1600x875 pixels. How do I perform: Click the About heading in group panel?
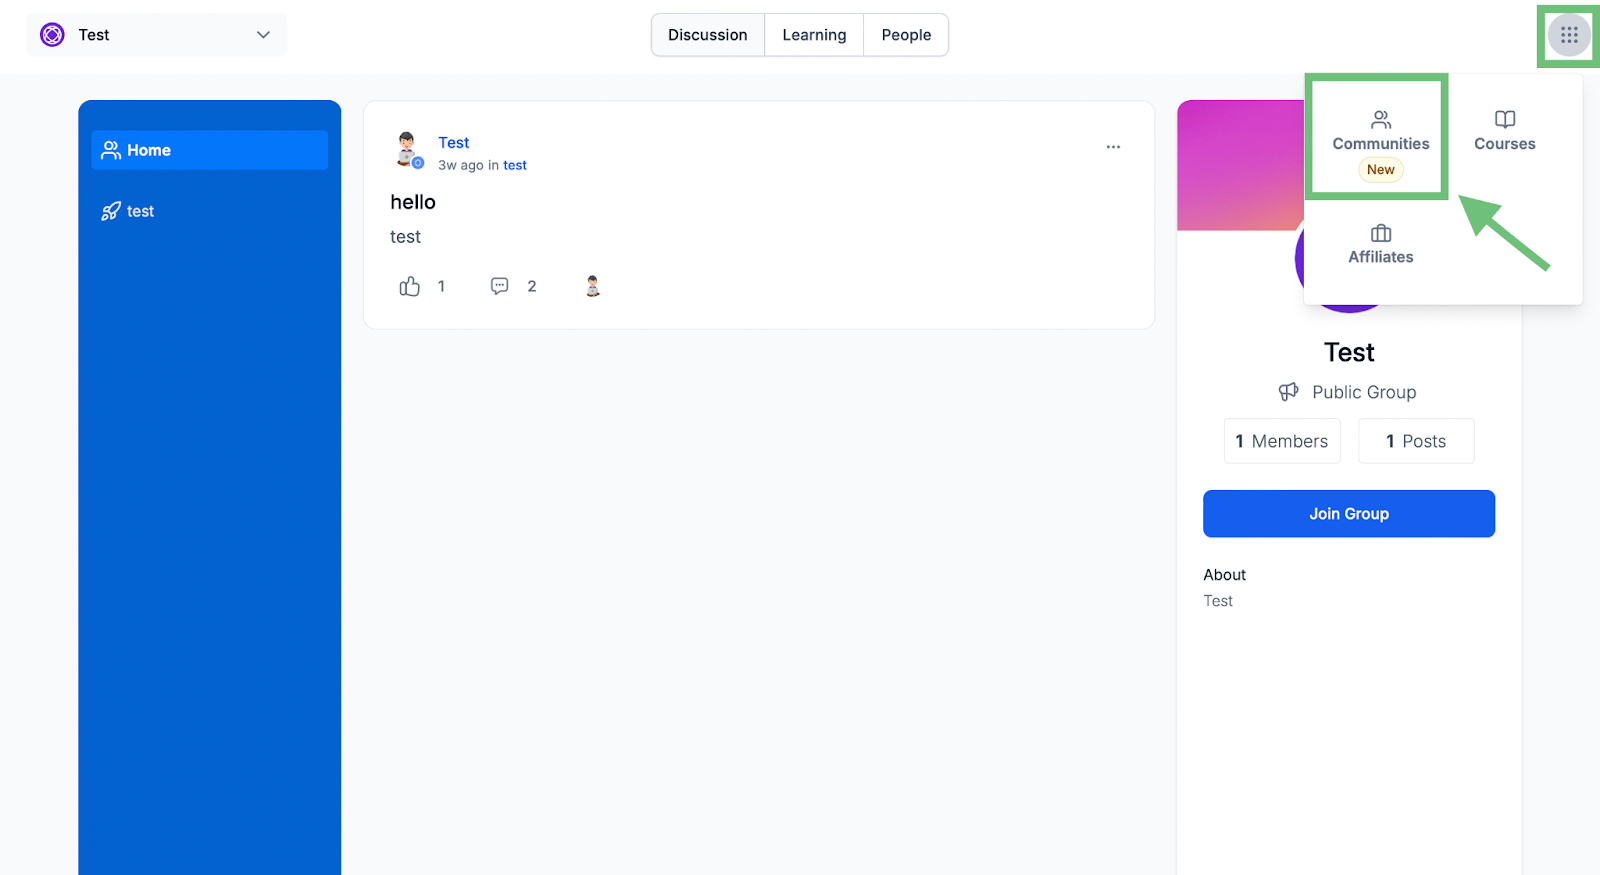tap(1224, 575)
